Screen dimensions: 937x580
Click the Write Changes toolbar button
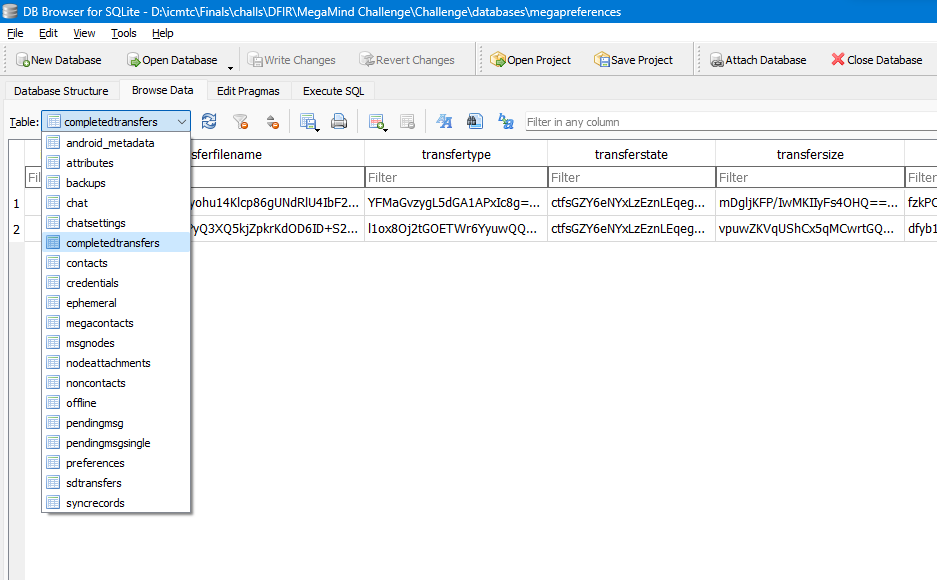[x=292, y=60]
